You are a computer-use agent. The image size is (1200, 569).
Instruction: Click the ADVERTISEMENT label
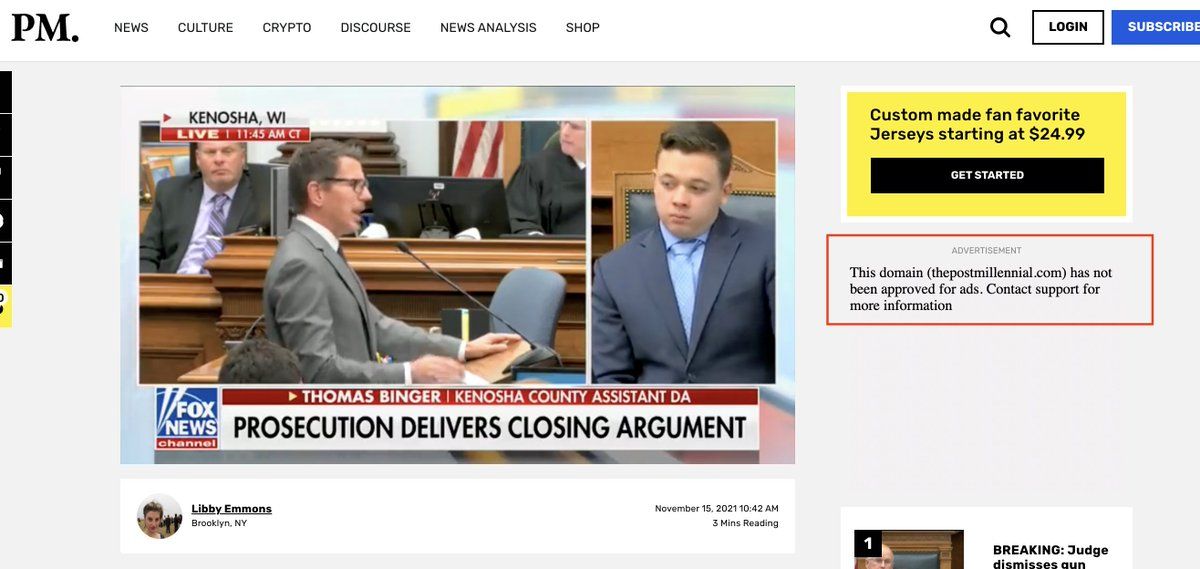[986, 250]
